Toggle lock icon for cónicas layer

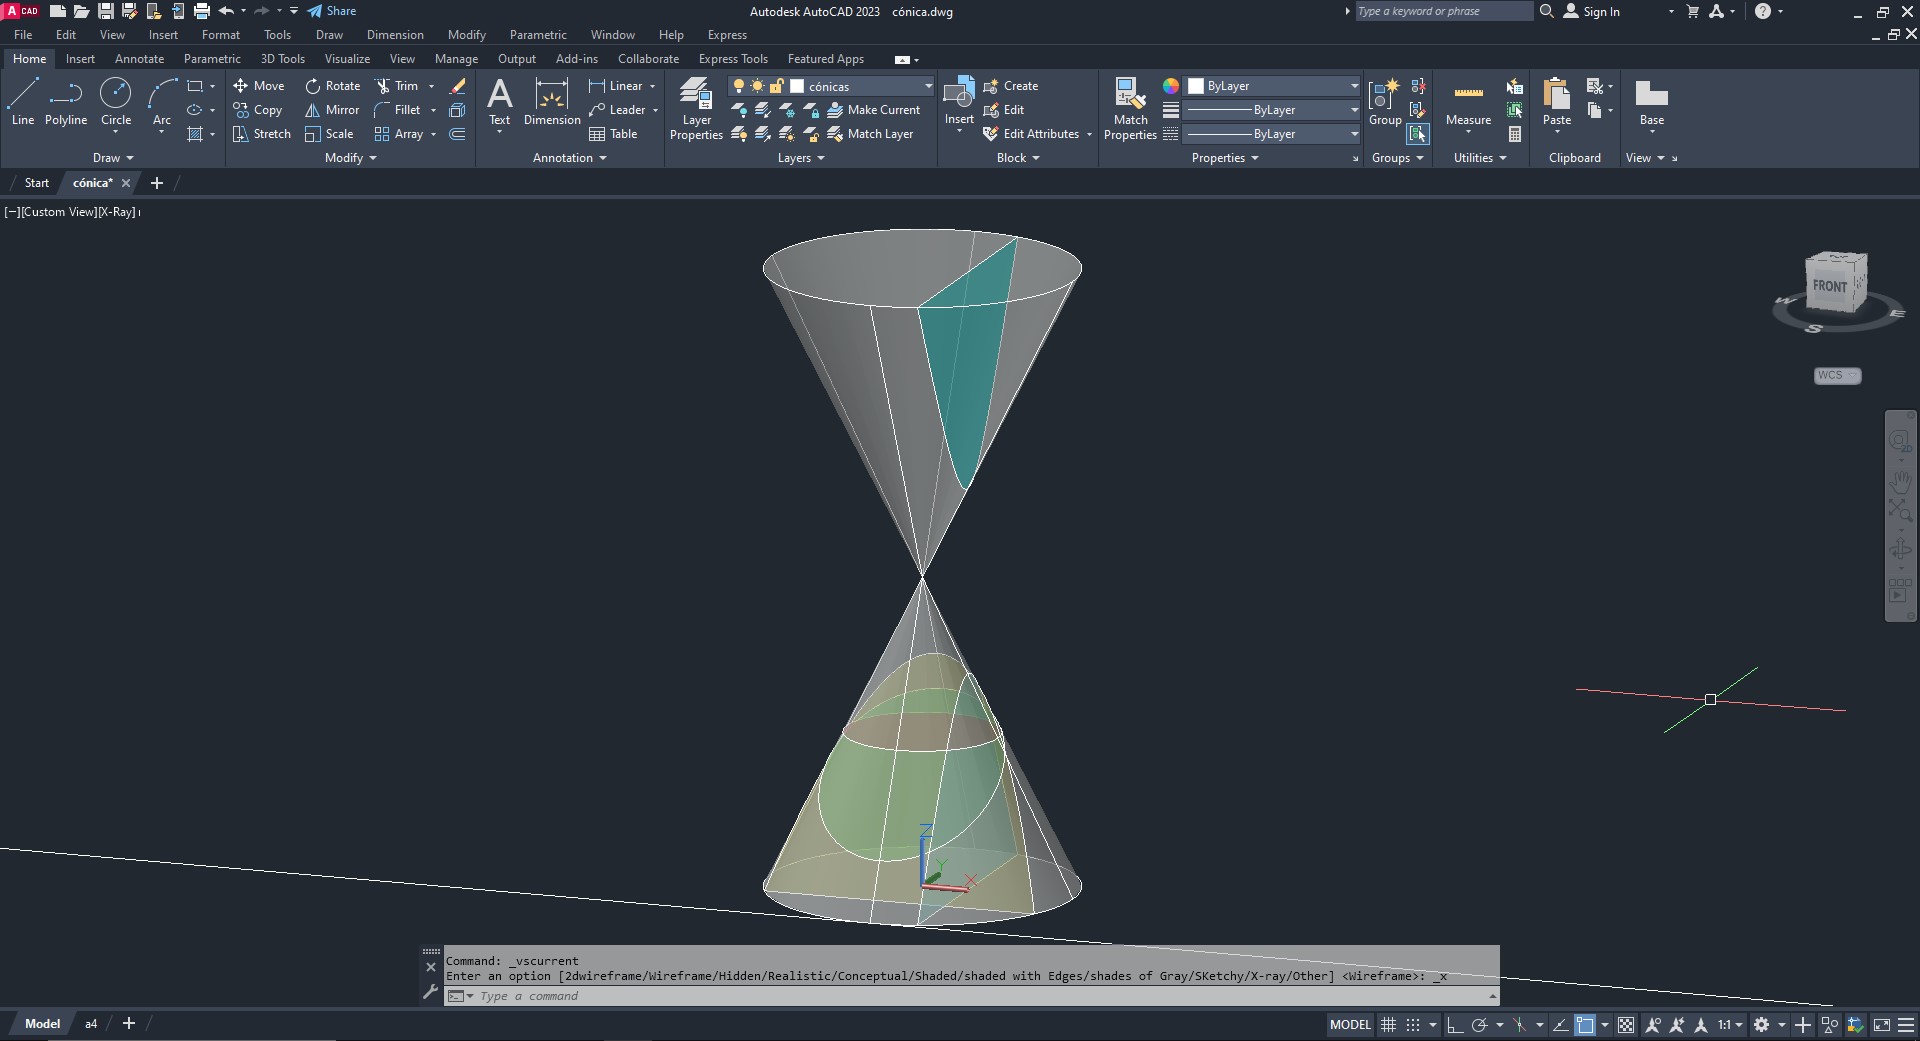(x=776, y=86)
